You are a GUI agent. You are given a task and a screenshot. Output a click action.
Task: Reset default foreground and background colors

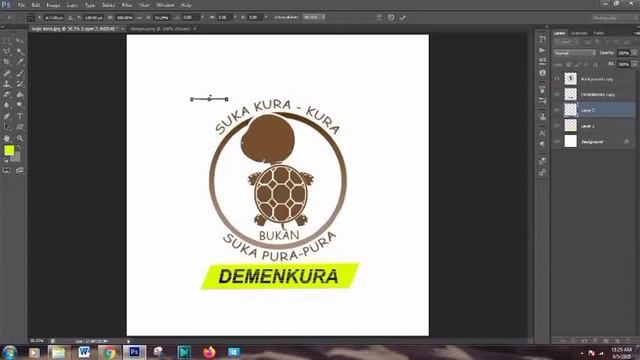(x=6, y=161)
